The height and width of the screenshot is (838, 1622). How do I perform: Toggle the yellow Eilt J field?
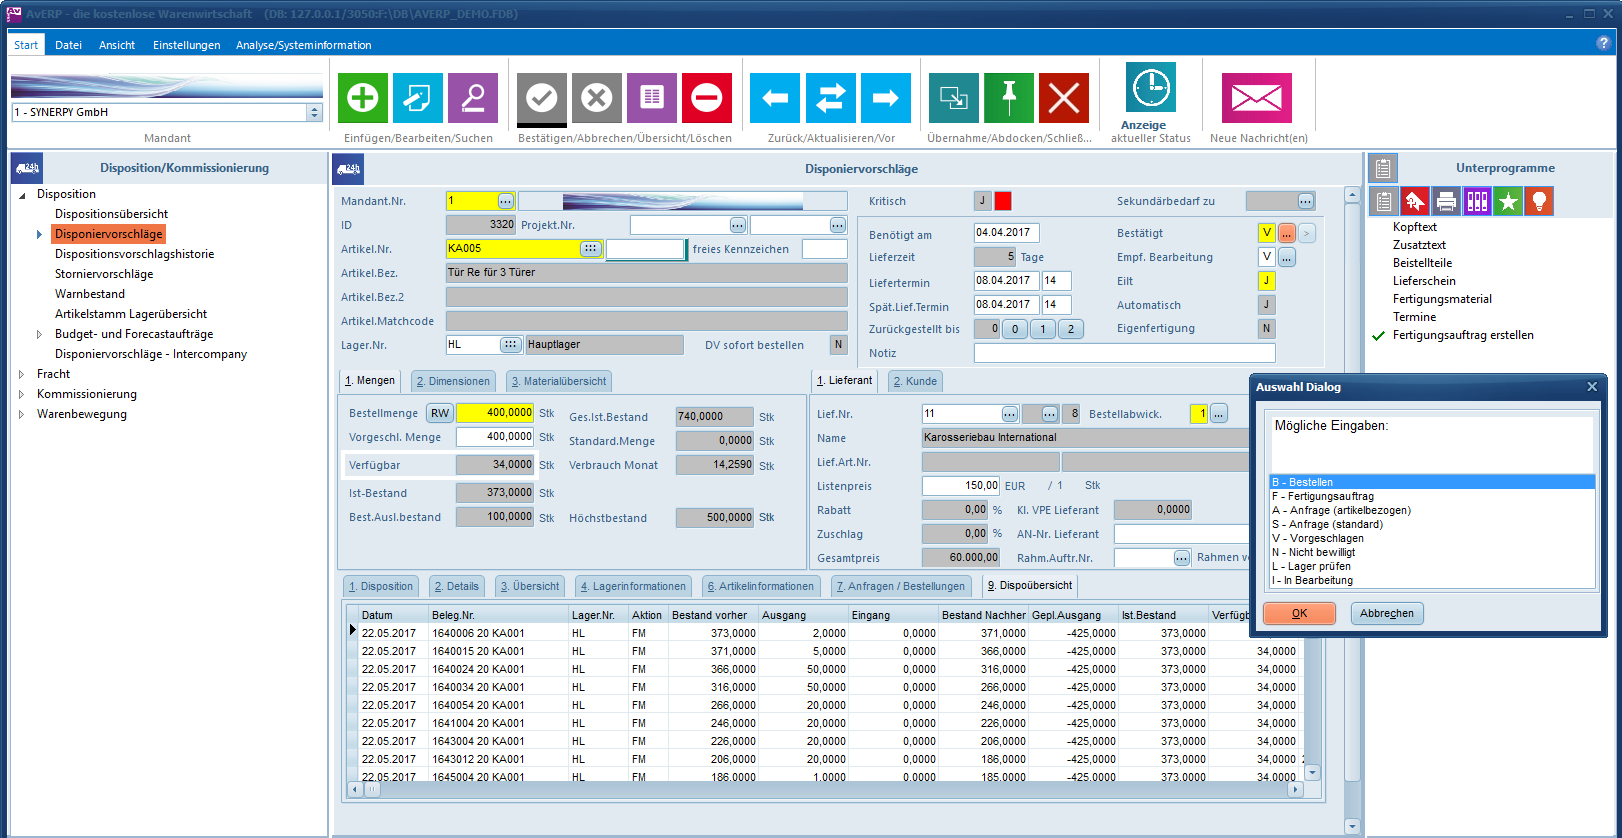pyautogui.click(x=1266, y=281)
